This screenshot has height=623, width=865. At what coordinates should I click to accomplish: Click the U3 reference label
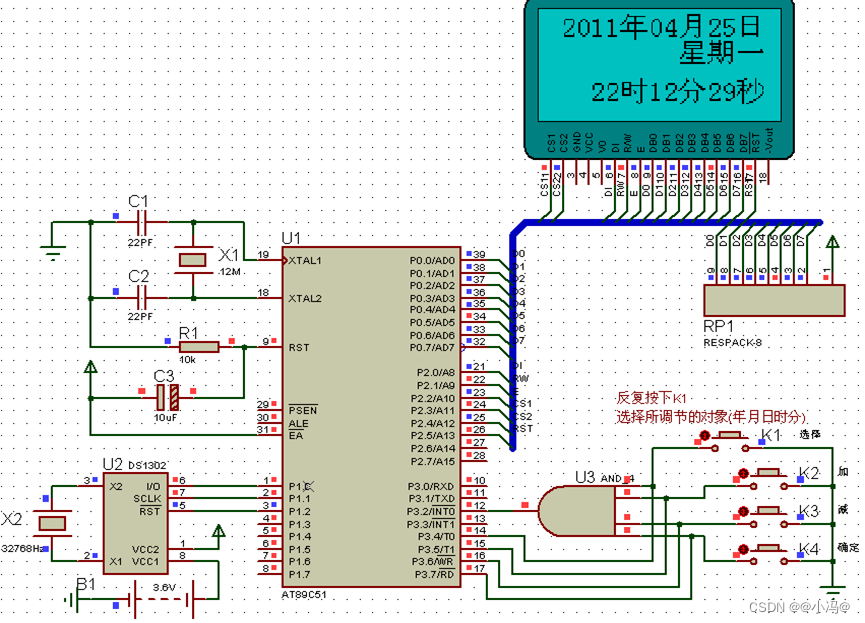point(585,477)
